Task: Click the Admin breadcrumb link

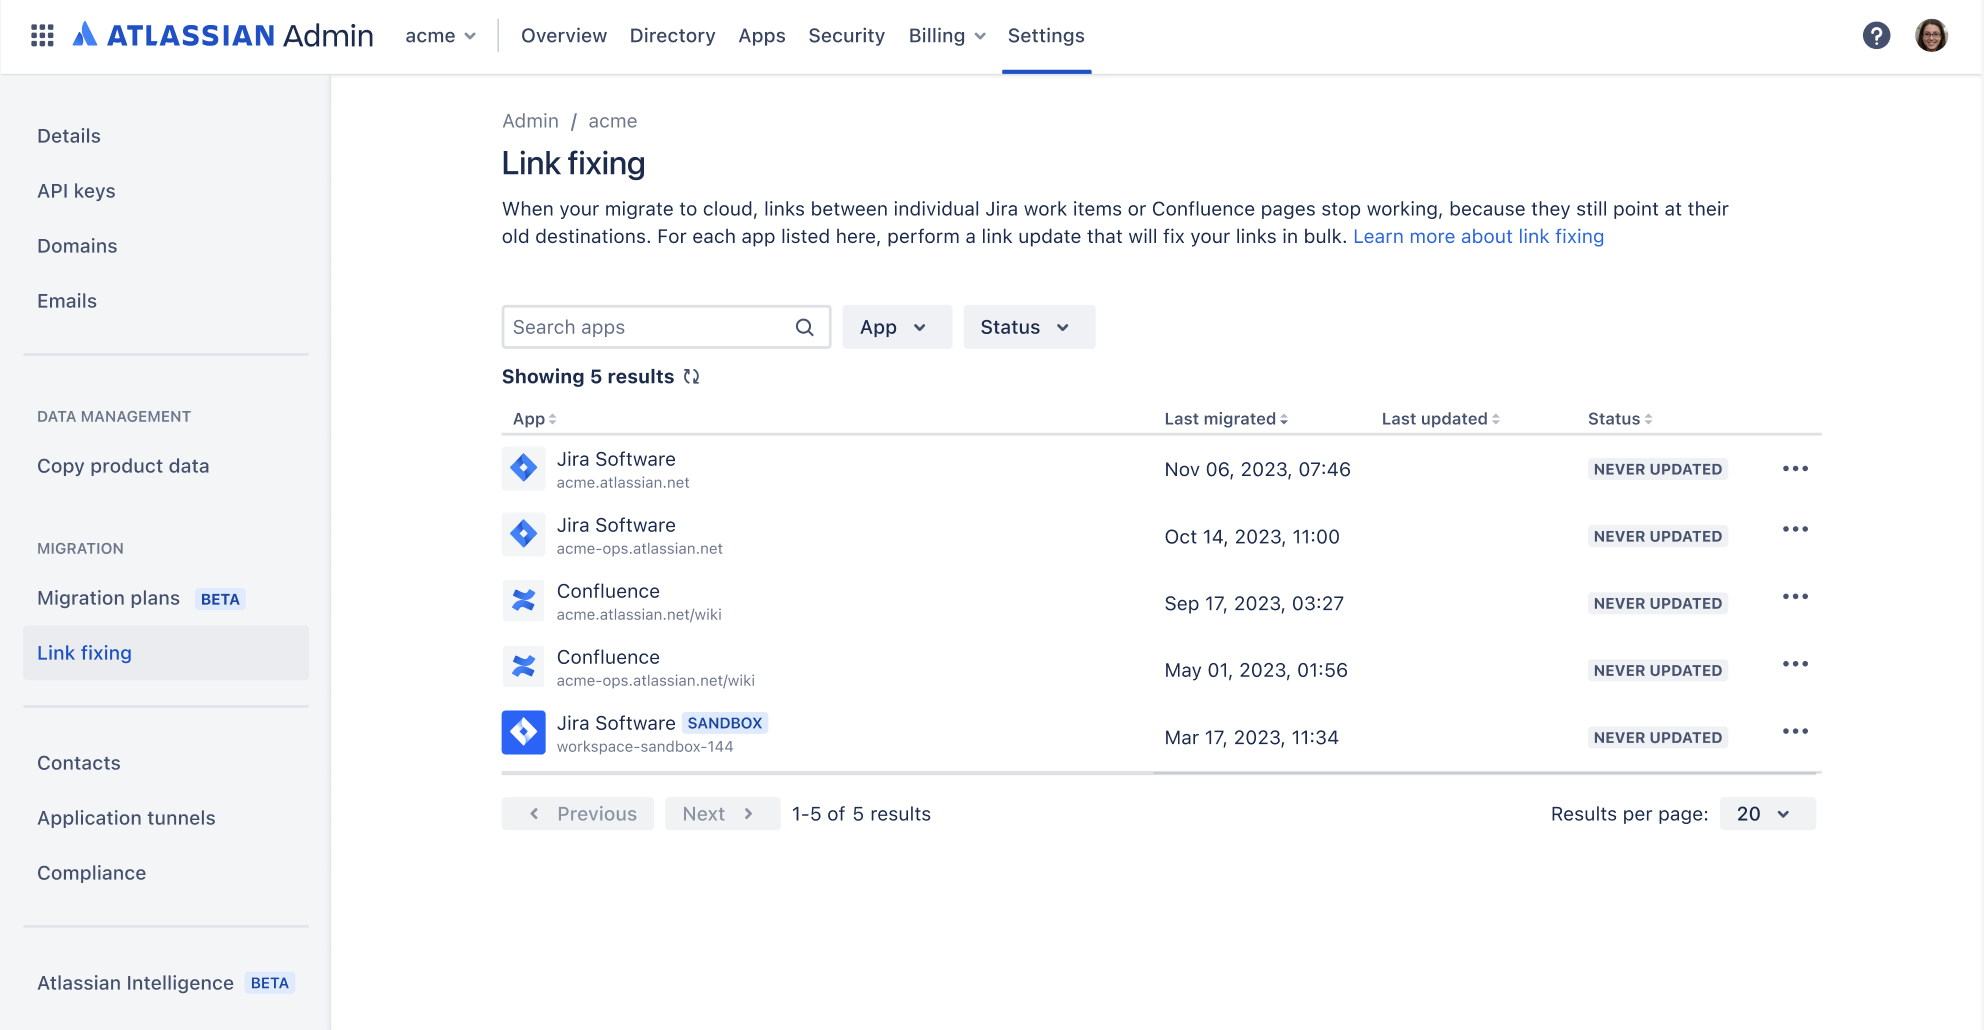Action: tap(530, 121)
